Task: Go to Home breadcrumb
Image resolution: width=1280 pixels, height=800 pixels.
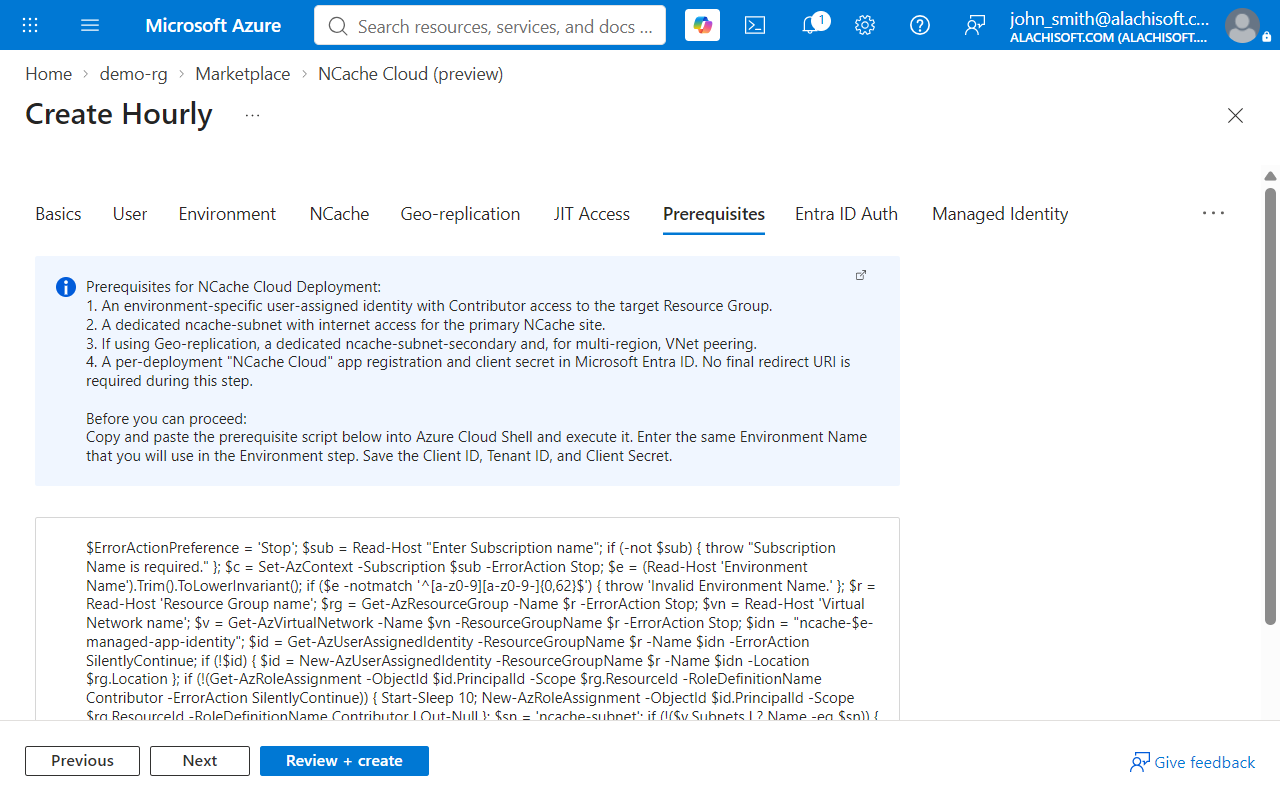Action: pyautogui.click(x=49, y=74)
